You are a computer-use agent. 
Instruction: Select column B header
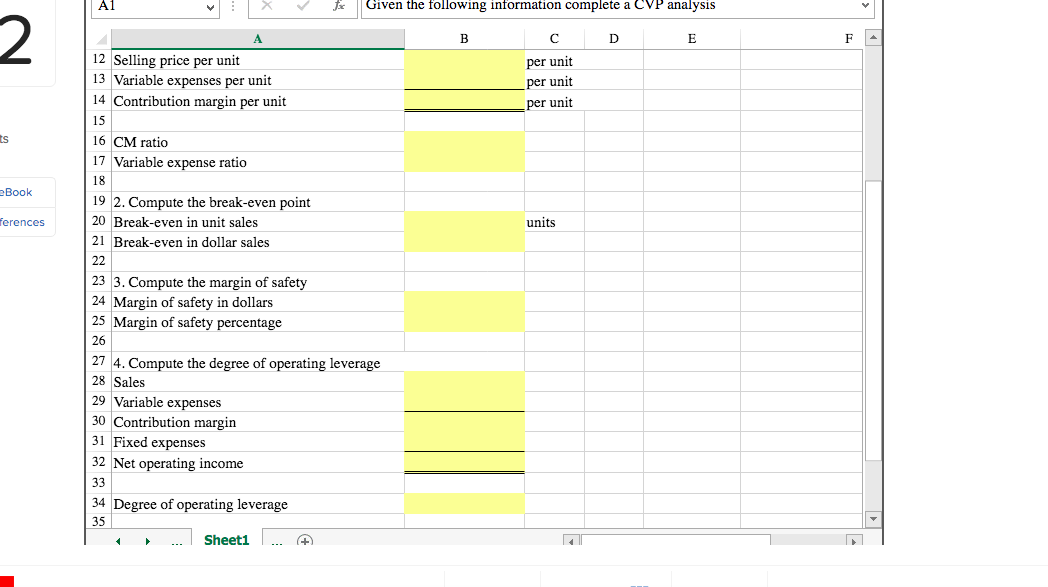(x=464, y=39)
